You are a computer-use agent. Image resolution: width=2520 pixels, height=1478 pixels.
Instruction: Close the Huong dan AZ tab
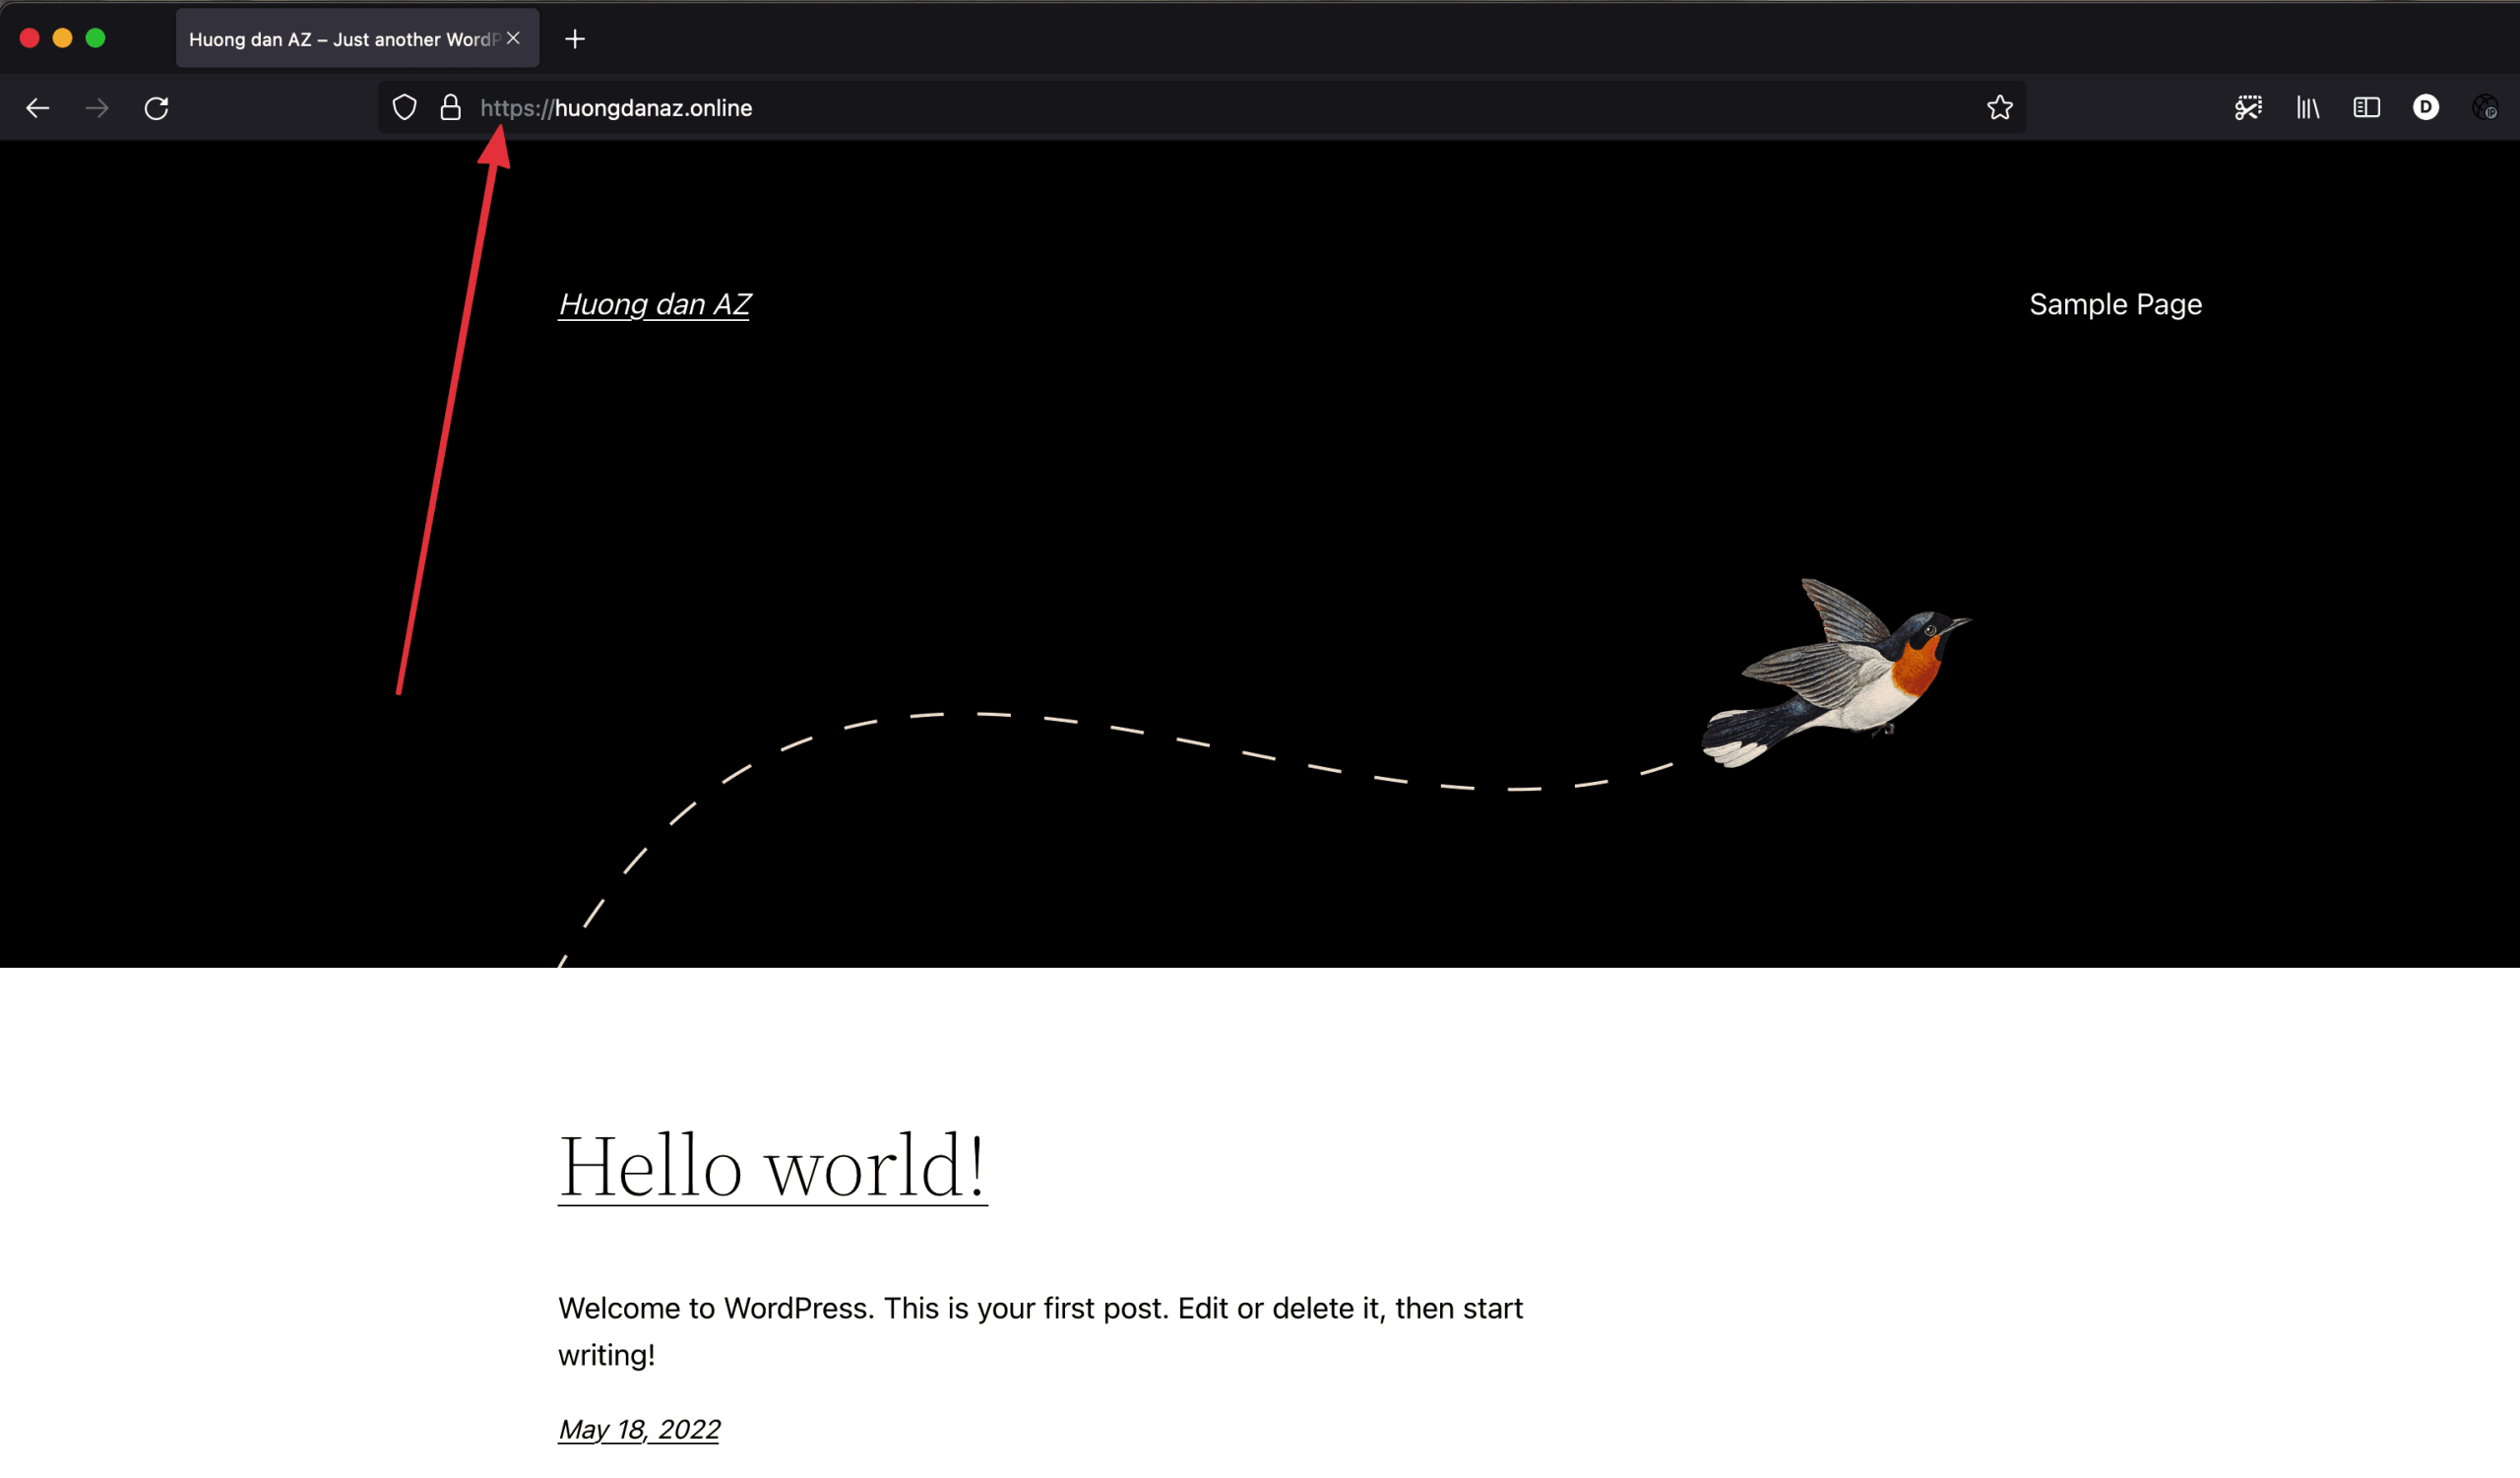click(x=513, y=38)
